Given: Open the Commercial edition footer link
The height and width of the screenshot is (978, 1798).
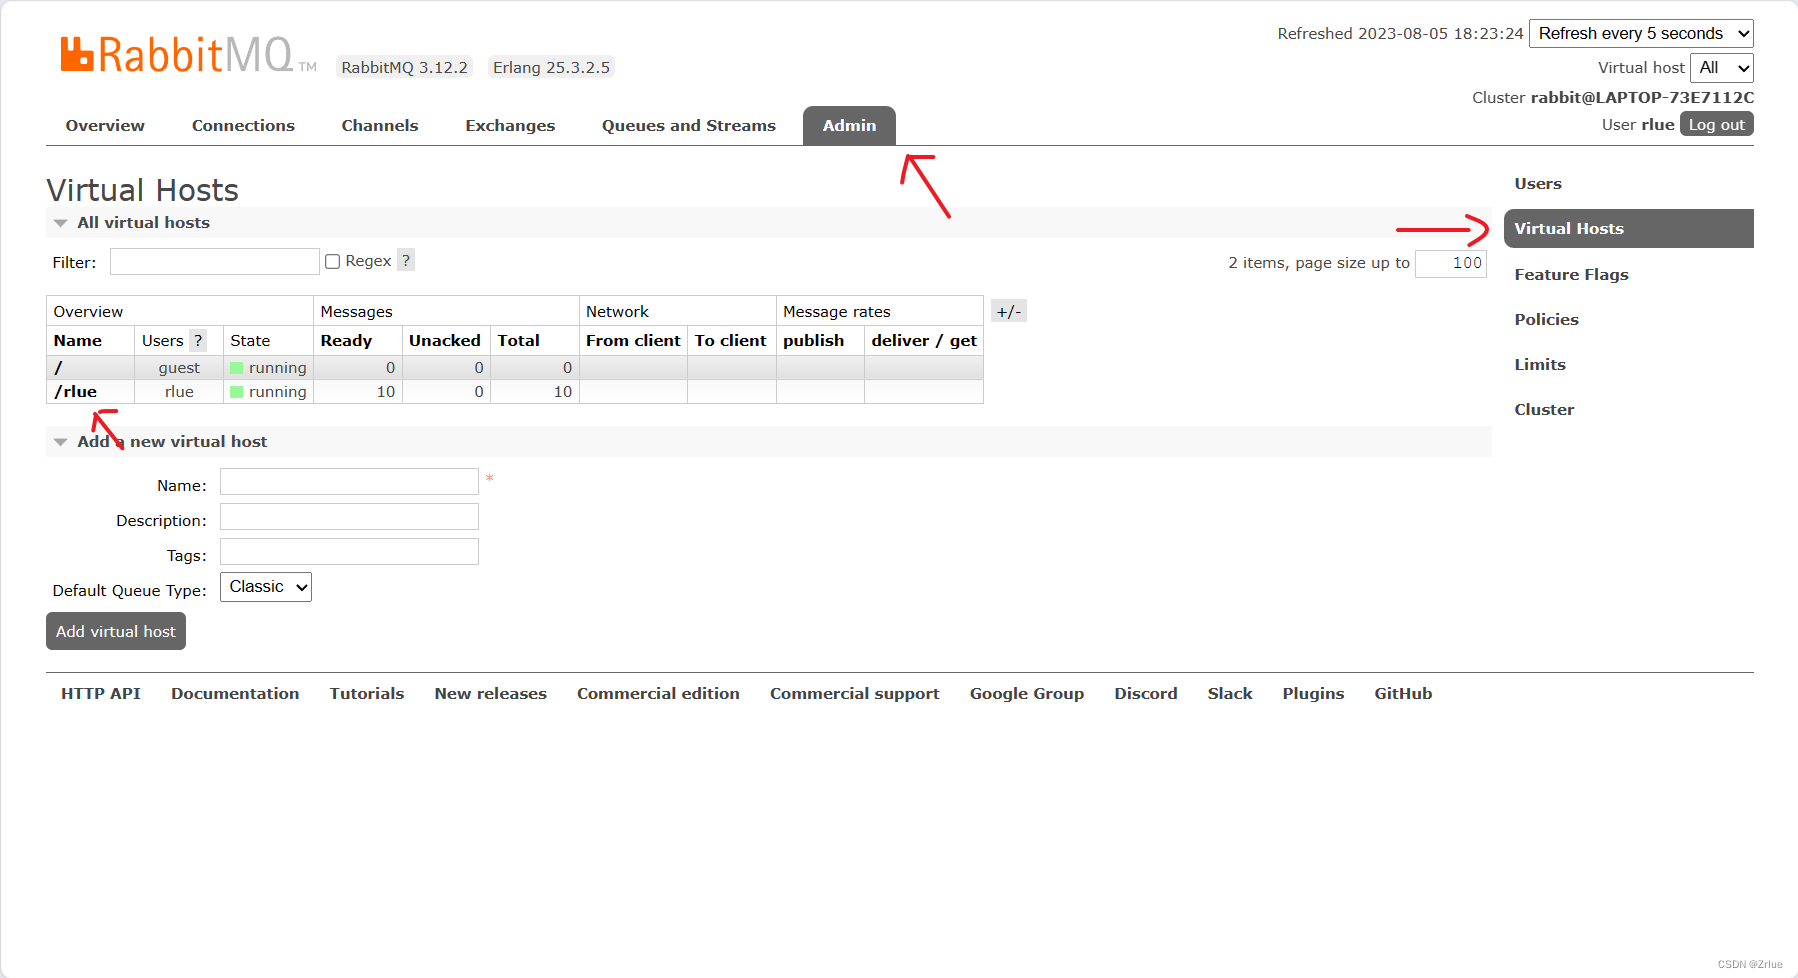Looking at the screenshot, I should coord(658,693).
